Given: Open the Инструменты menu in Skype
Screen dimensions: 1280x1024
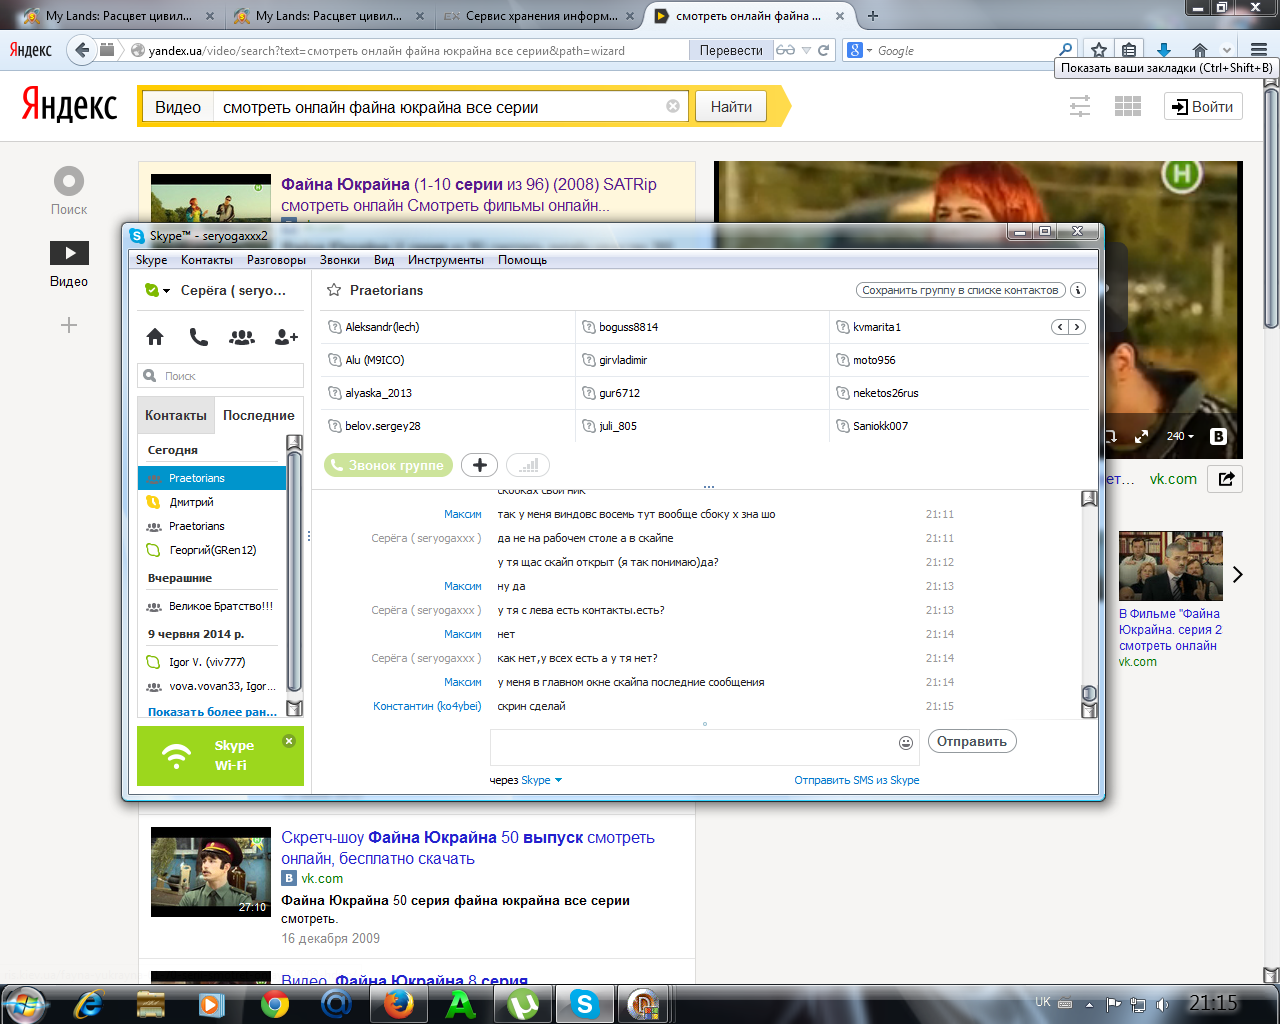Looking at the screenshot, I should 446,260.
